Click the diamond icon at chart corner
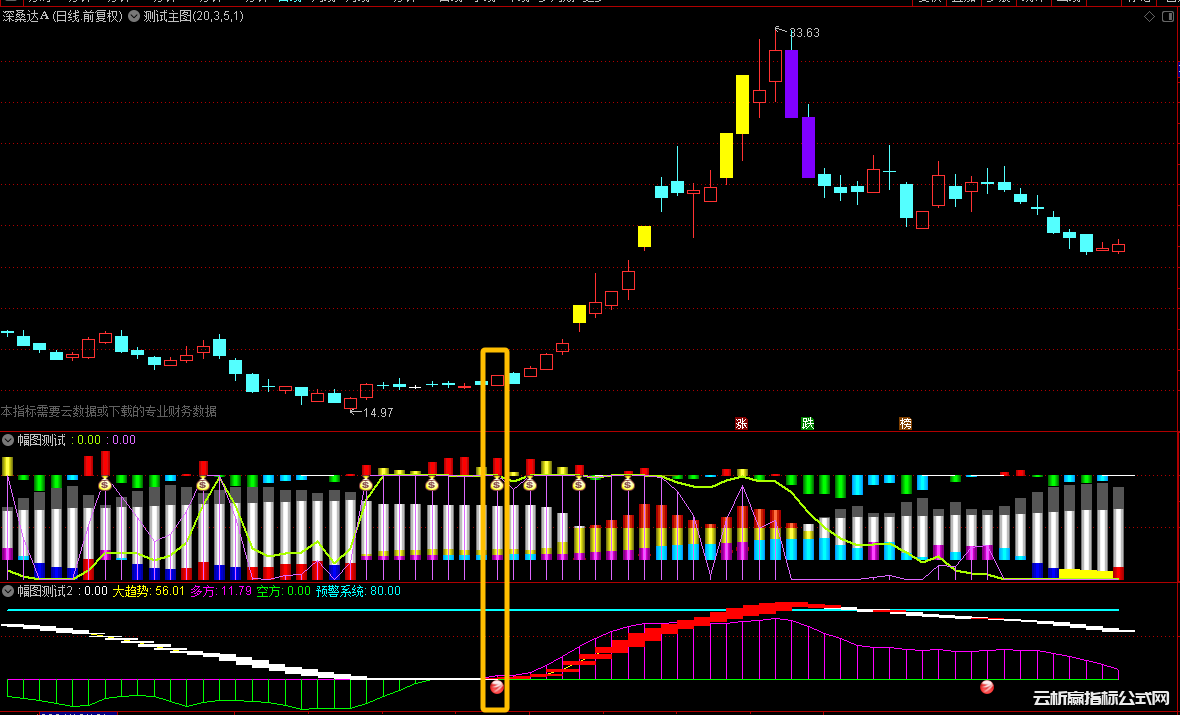 click(x=1149, y=17)
